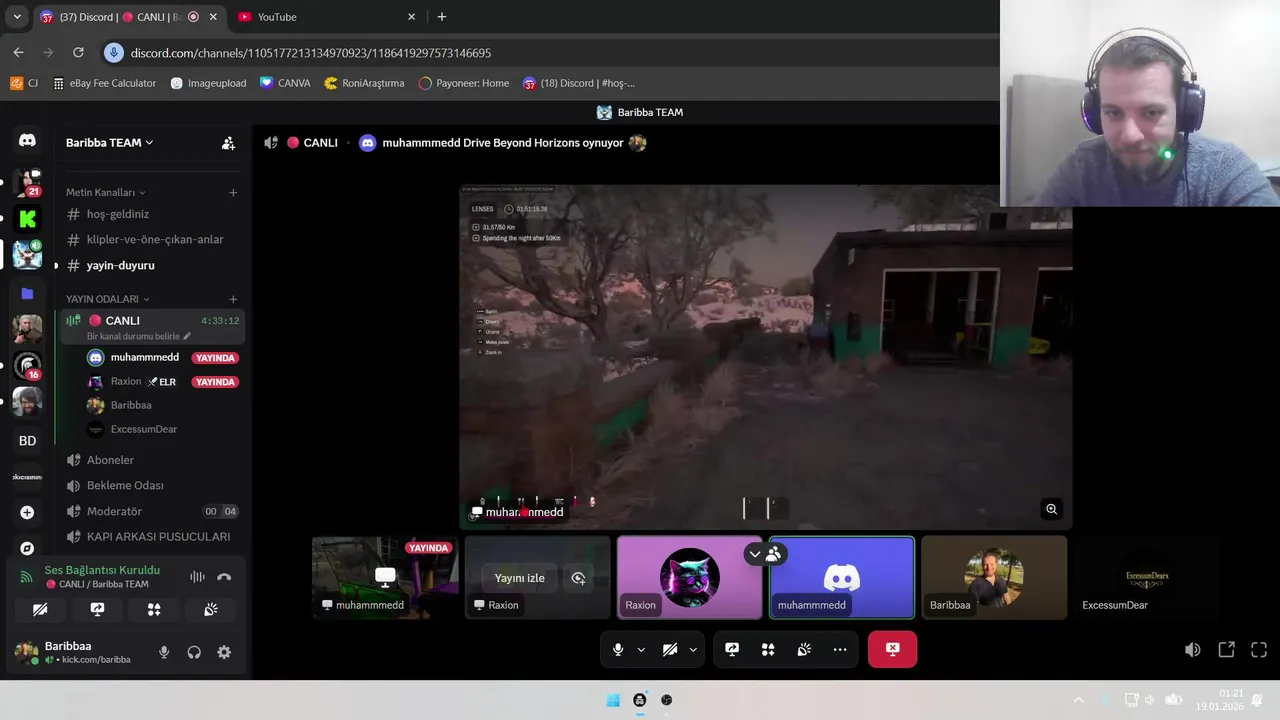
Task: Open the green Kick server icon
Action: [x=27, y=219]
